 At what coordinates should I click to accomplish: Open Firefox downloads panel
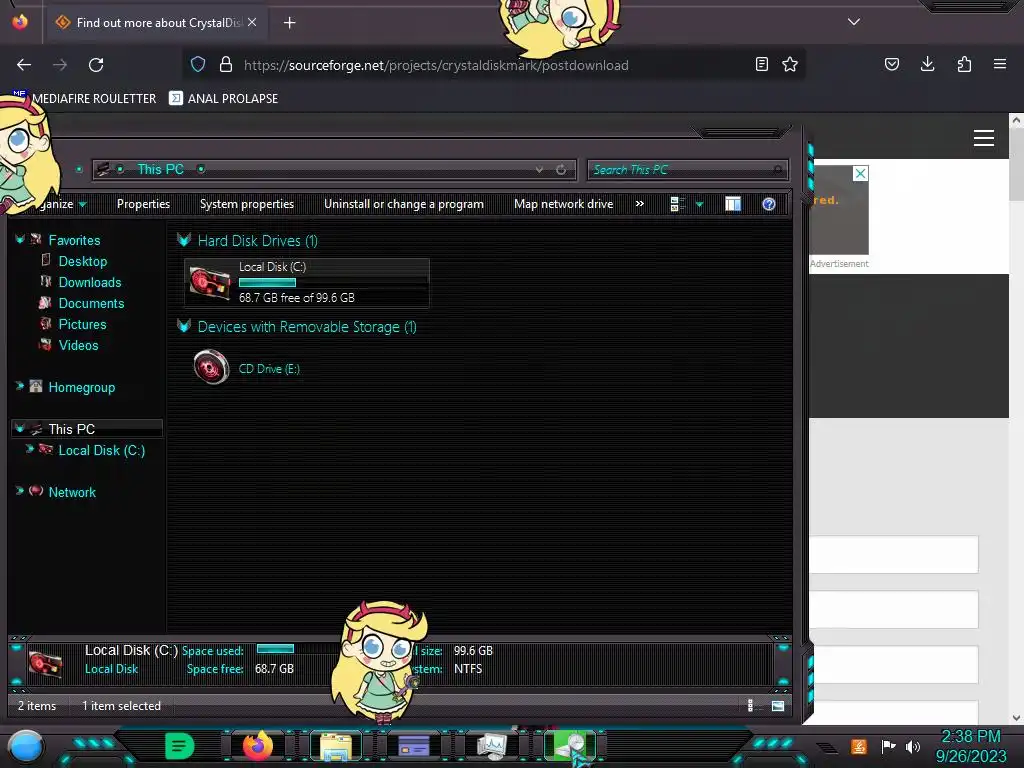click(x=927, y=64)
